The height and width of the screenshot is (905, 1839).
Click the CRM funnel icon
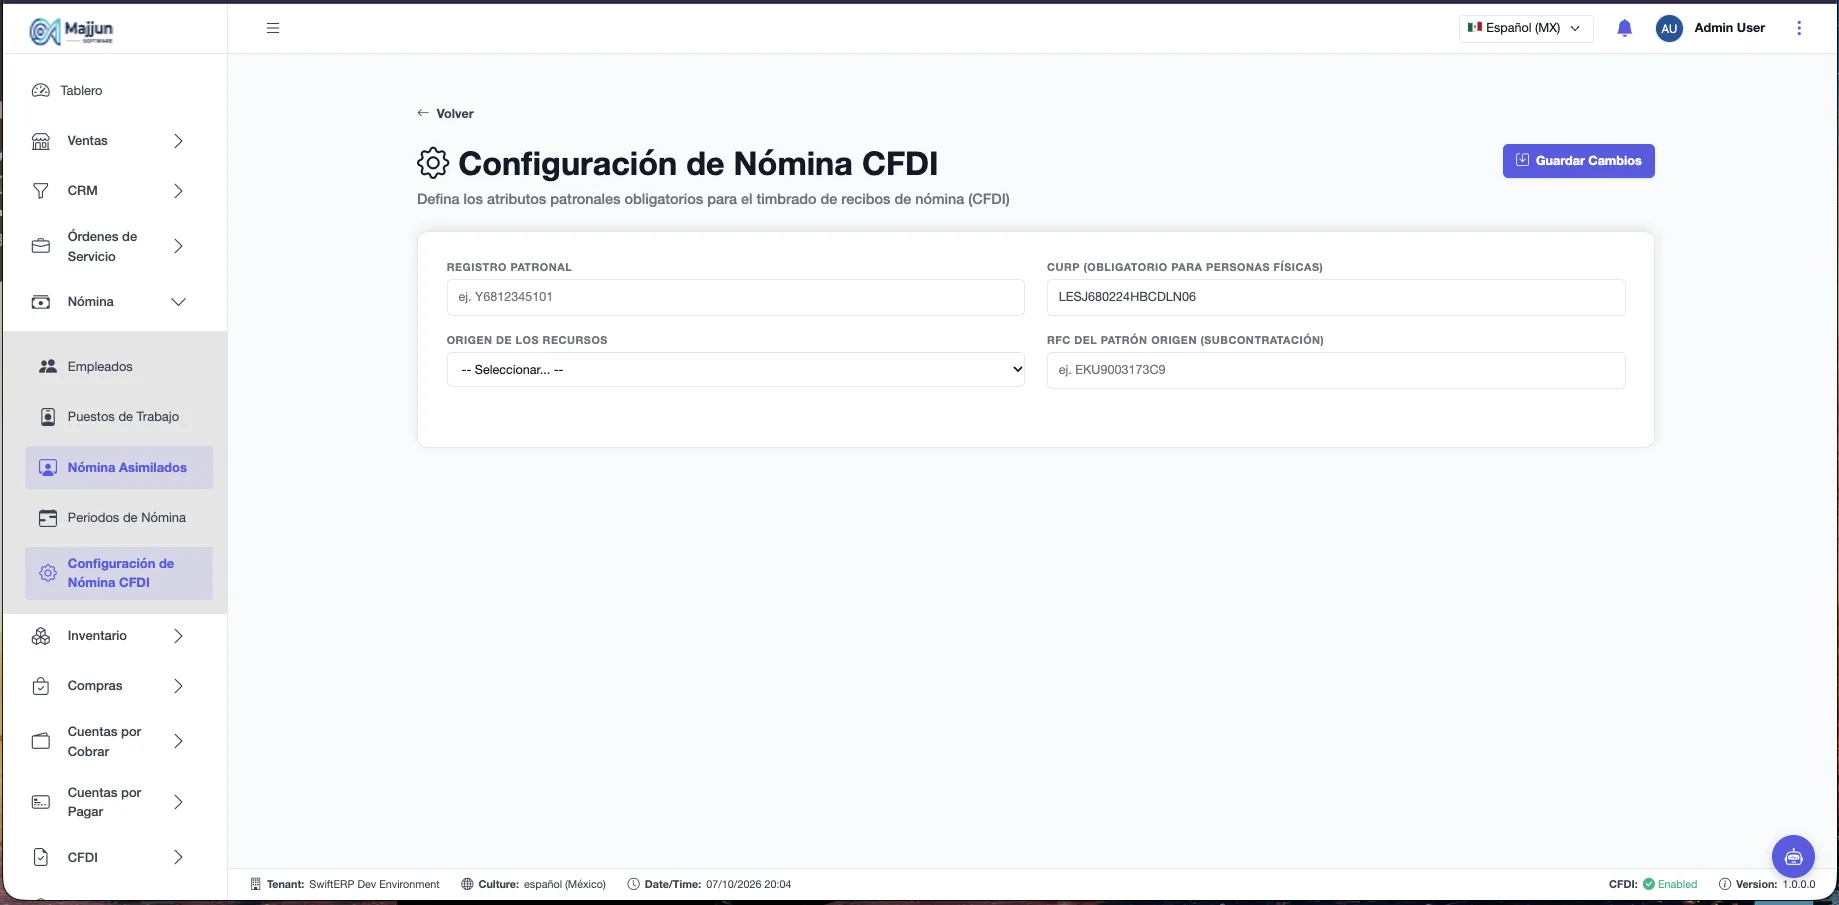click(x=41, y=191)
